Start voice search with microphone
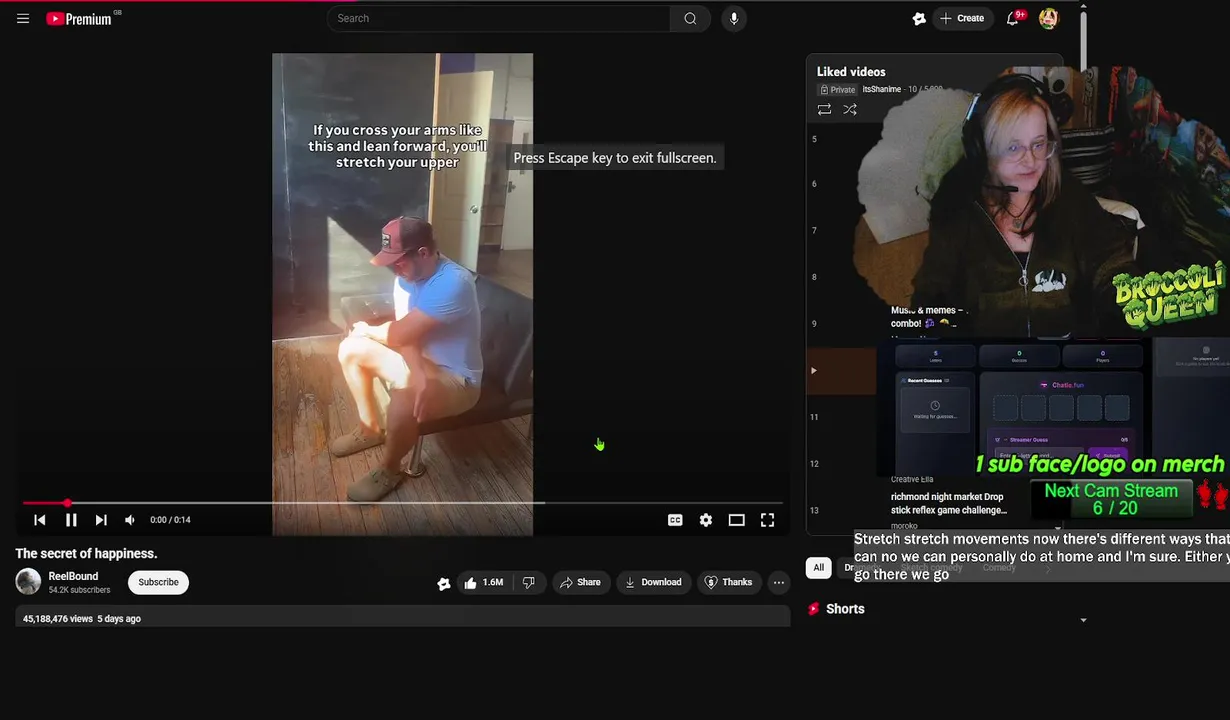Image resolution: width=1230 pixels, height=720 pixels. (x=733, y=18)
